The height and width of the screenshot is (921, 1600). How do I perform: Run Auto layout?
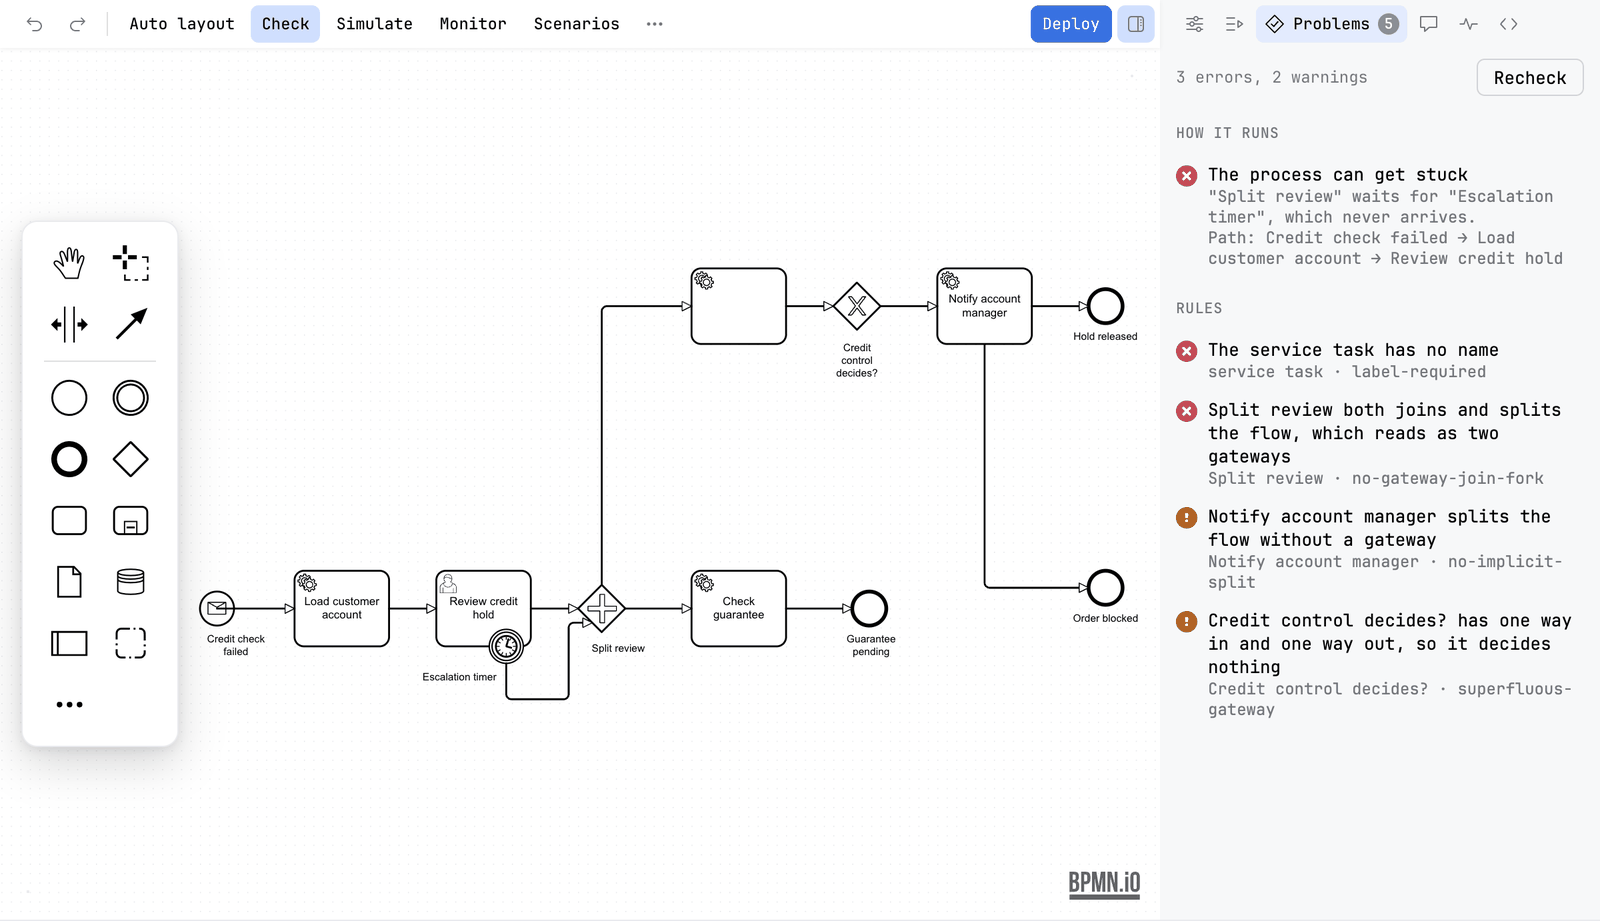pos(182,24)
